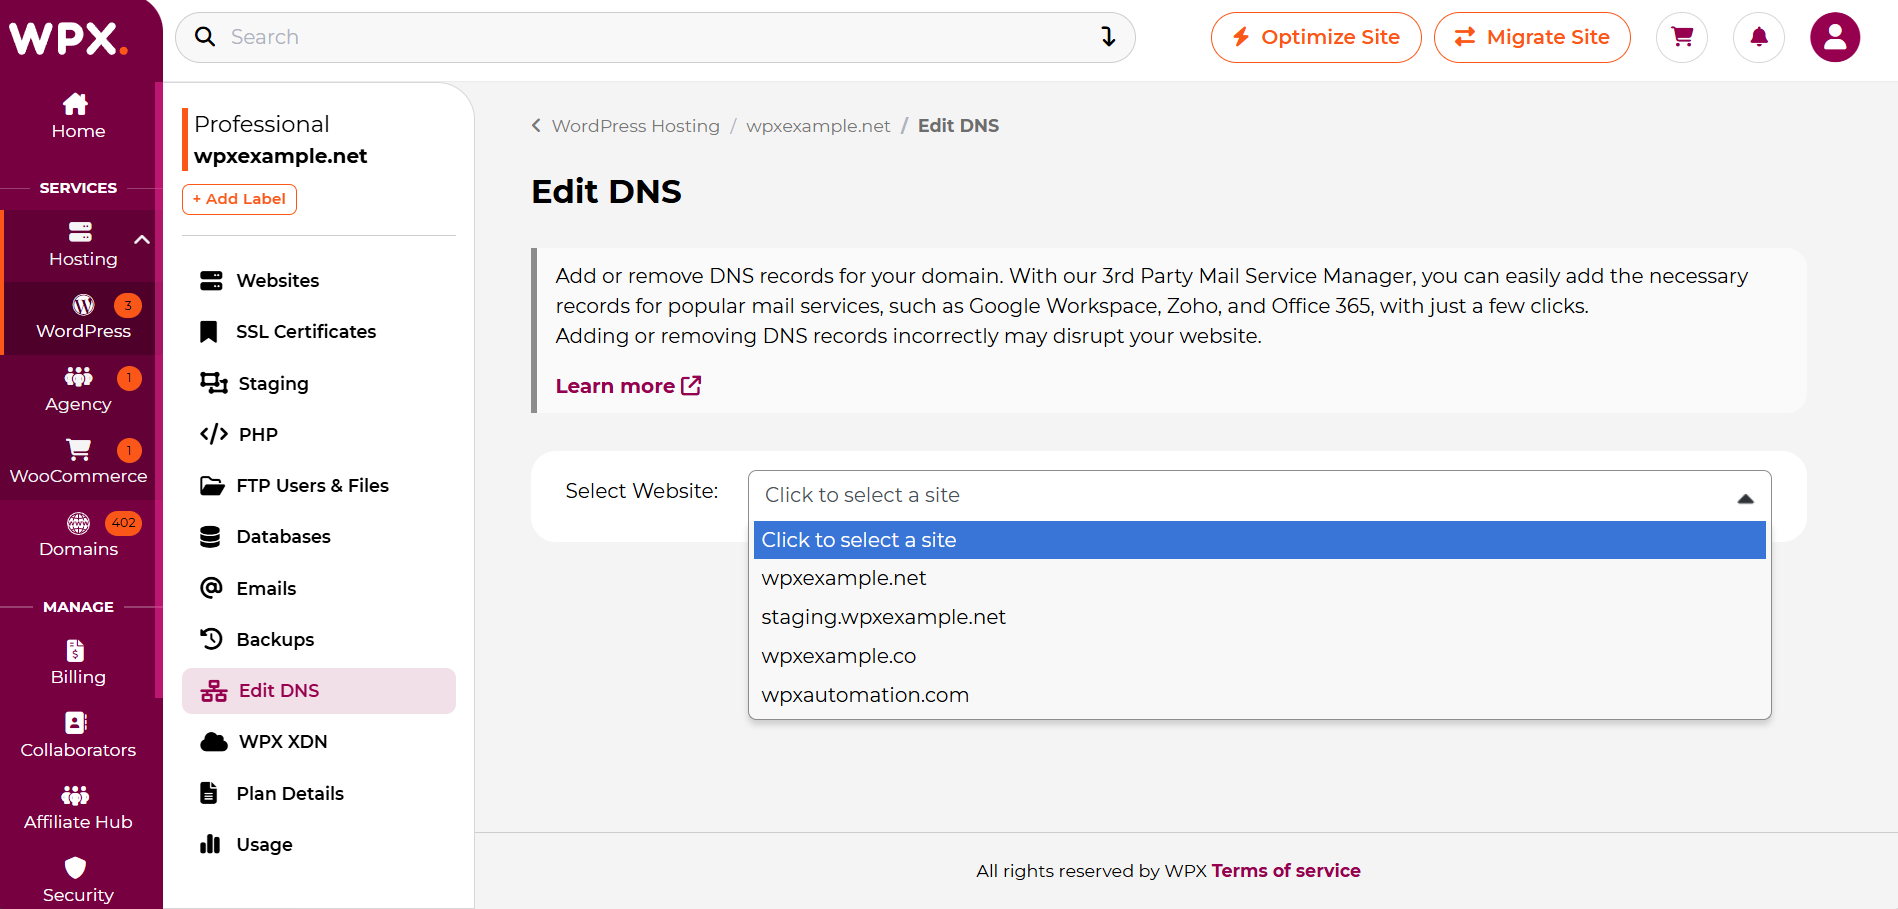Open the notifications bell

pos(1759,37)
